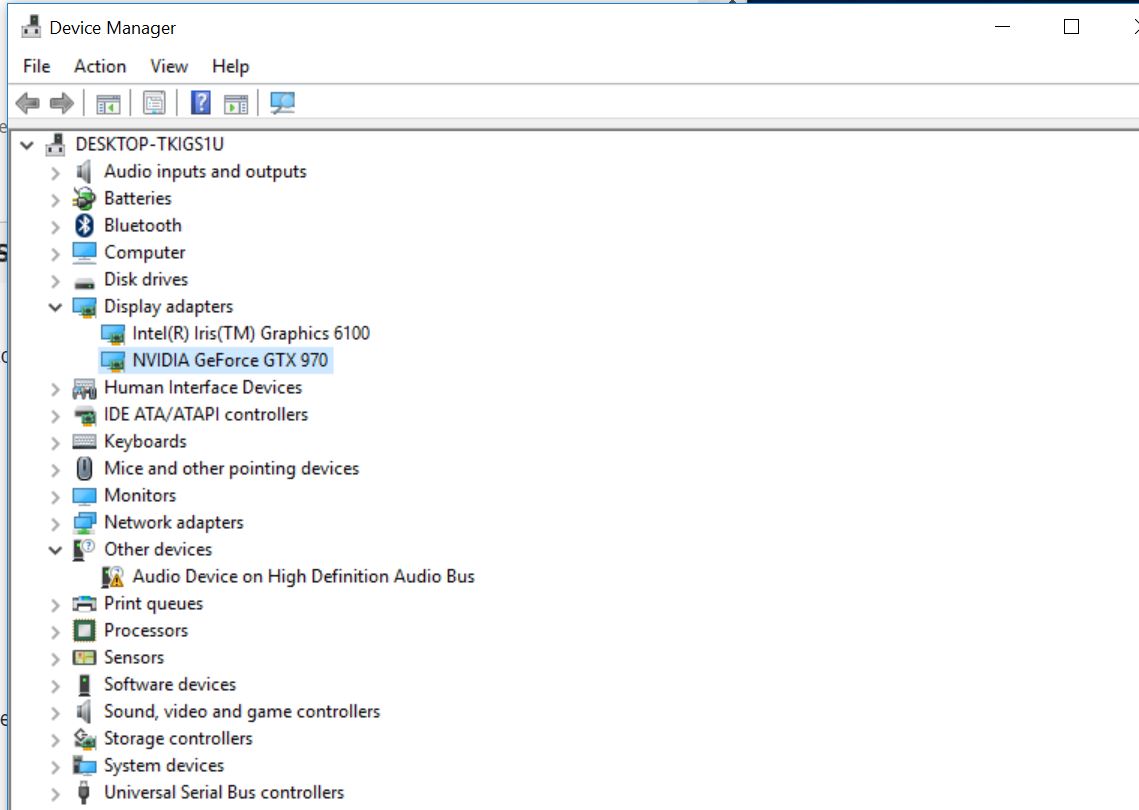Click Scan for hardware changes icon
This screenshot has height=810, width=1139.
point(283,103)
